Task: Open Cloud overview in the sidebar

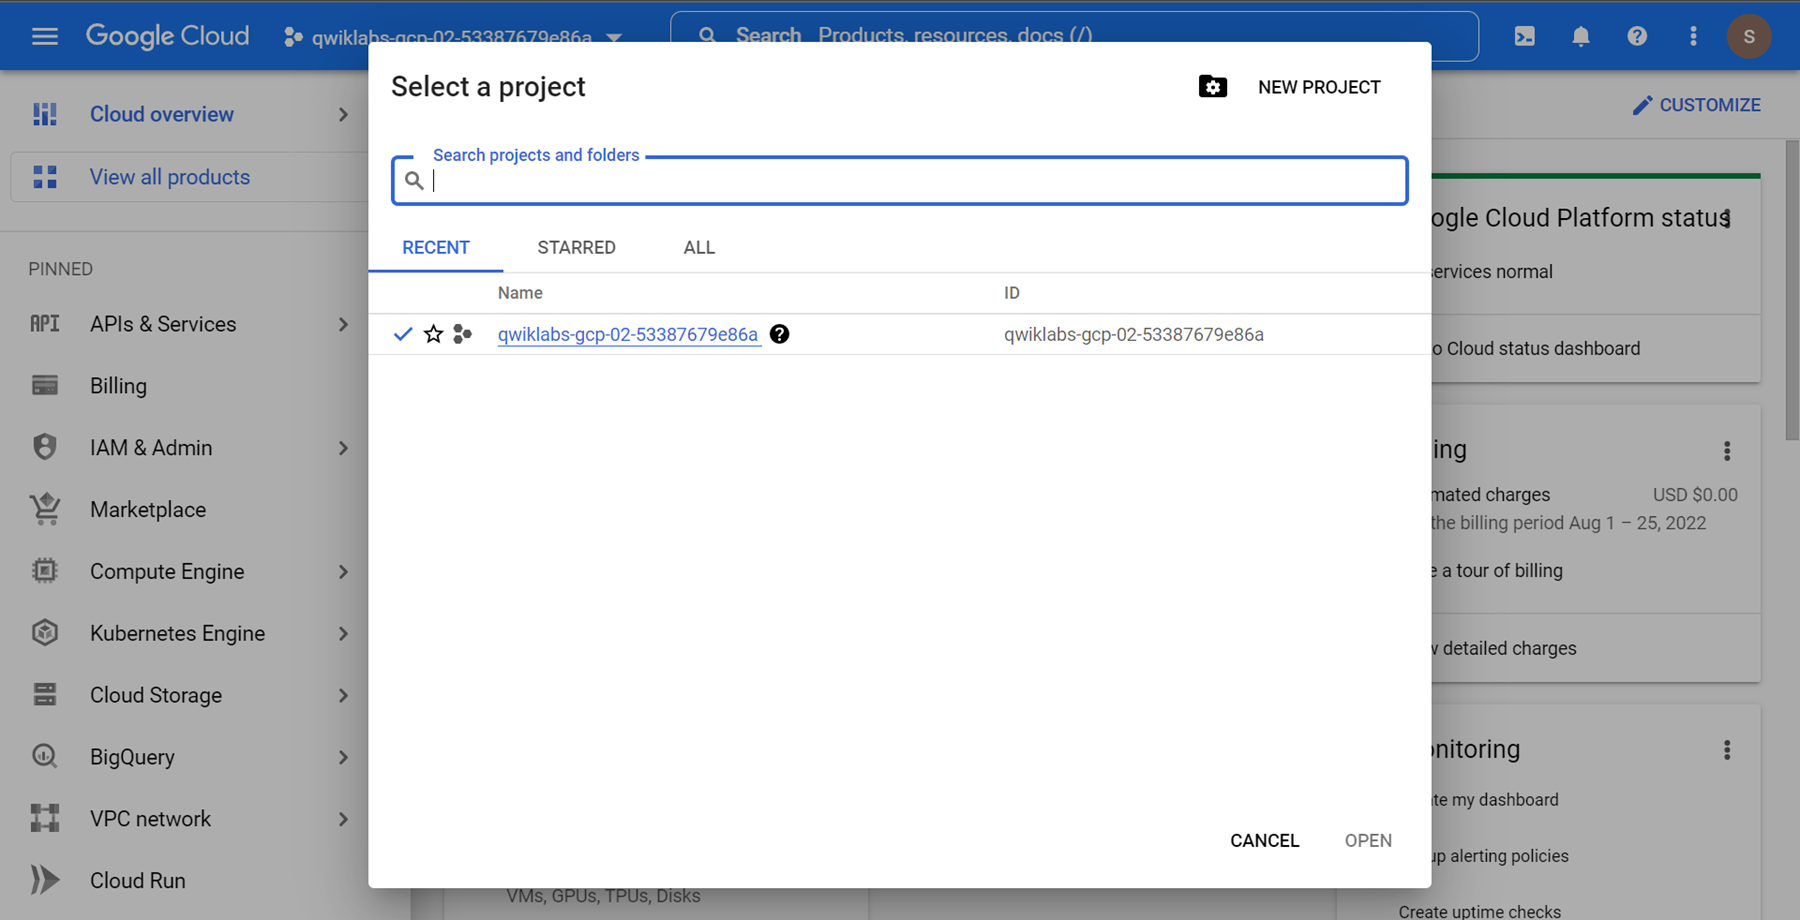Action: 162,114
